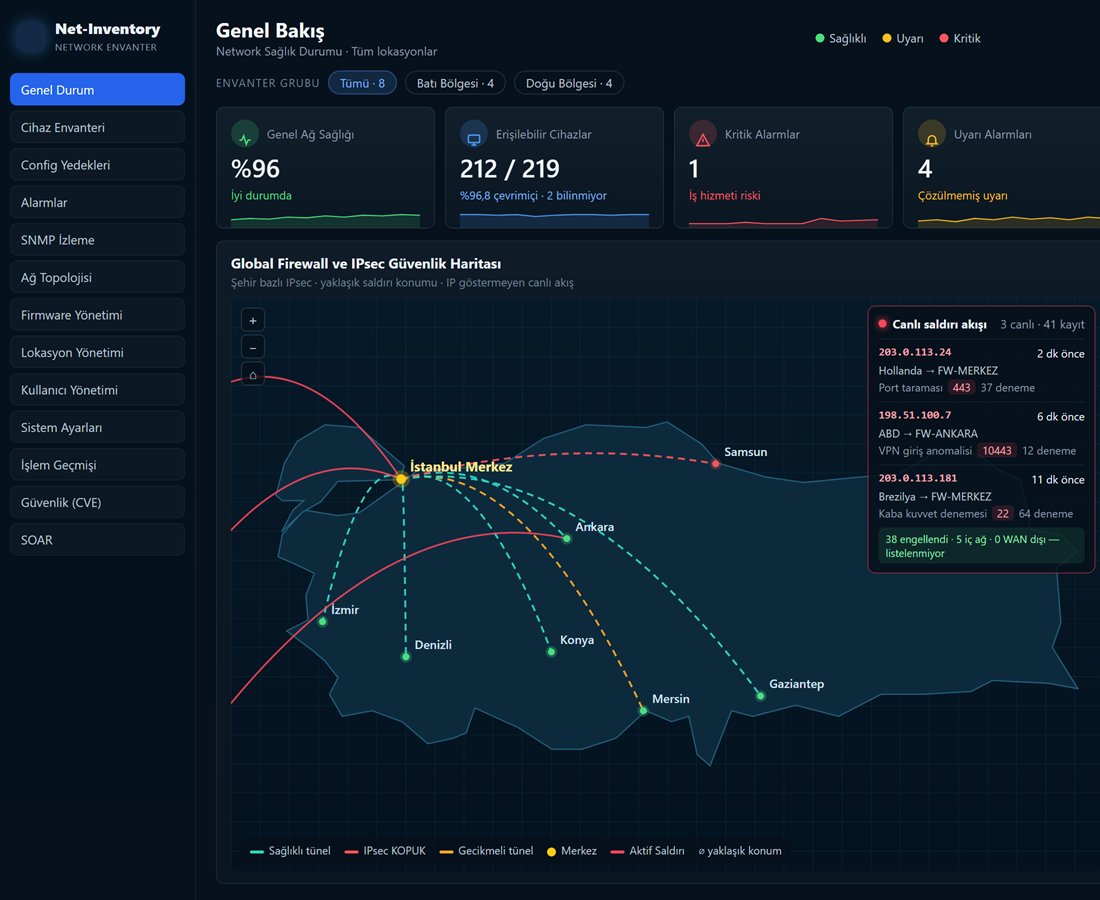Navigate to SOAR
The image size is (1100, 900).
tap(98, 540)
